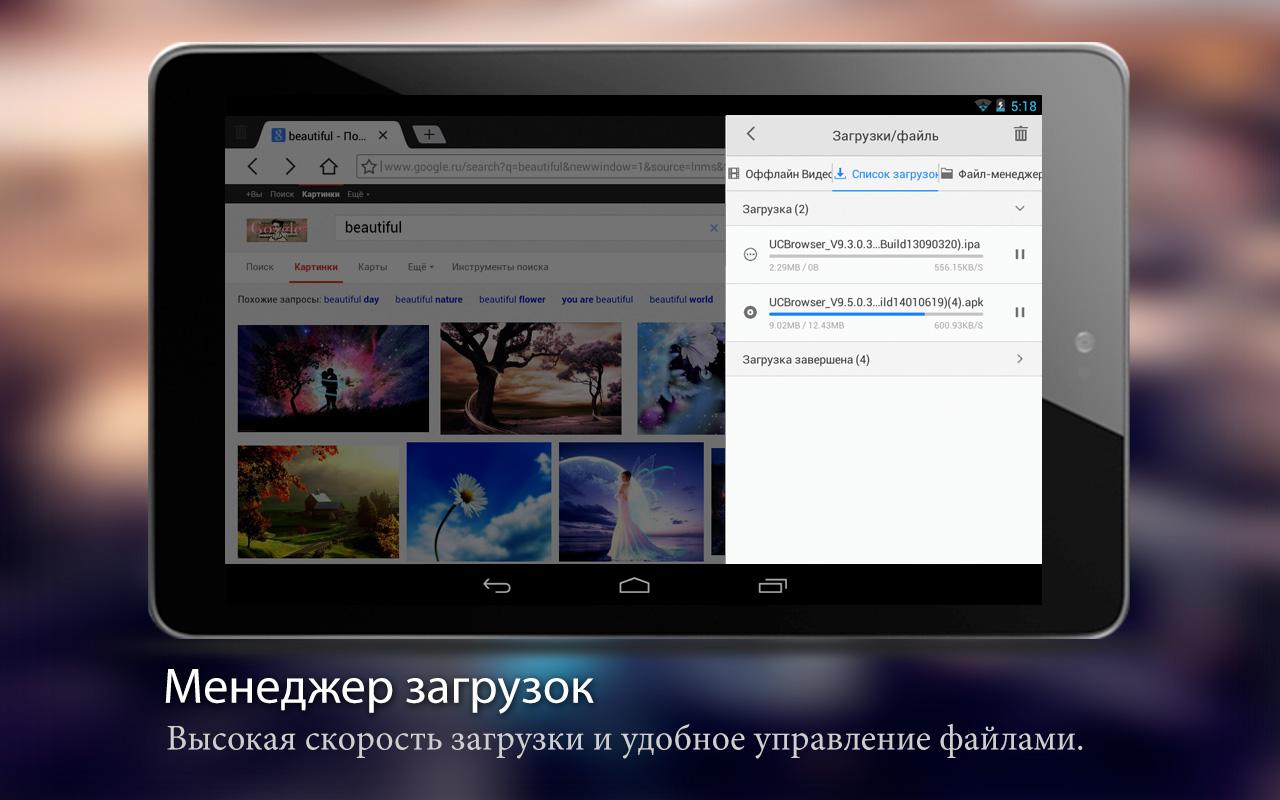Click the Карты search category link
The image size is (1280, 800).
(x=372, y=267)
